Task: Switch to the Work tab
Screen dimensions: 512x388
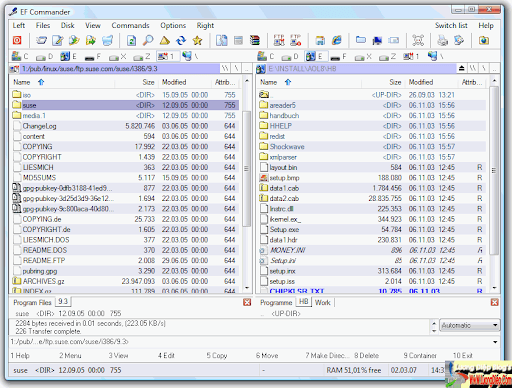Action: (323, 302)
